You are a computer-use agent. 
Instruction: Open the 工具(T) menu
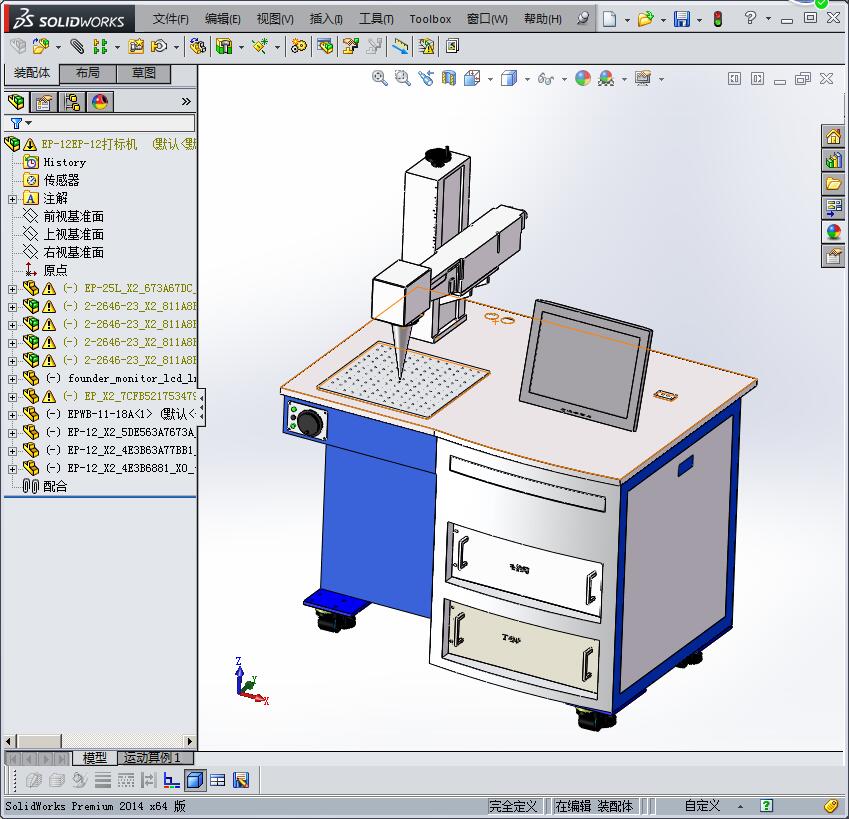(x=376, y=19)
